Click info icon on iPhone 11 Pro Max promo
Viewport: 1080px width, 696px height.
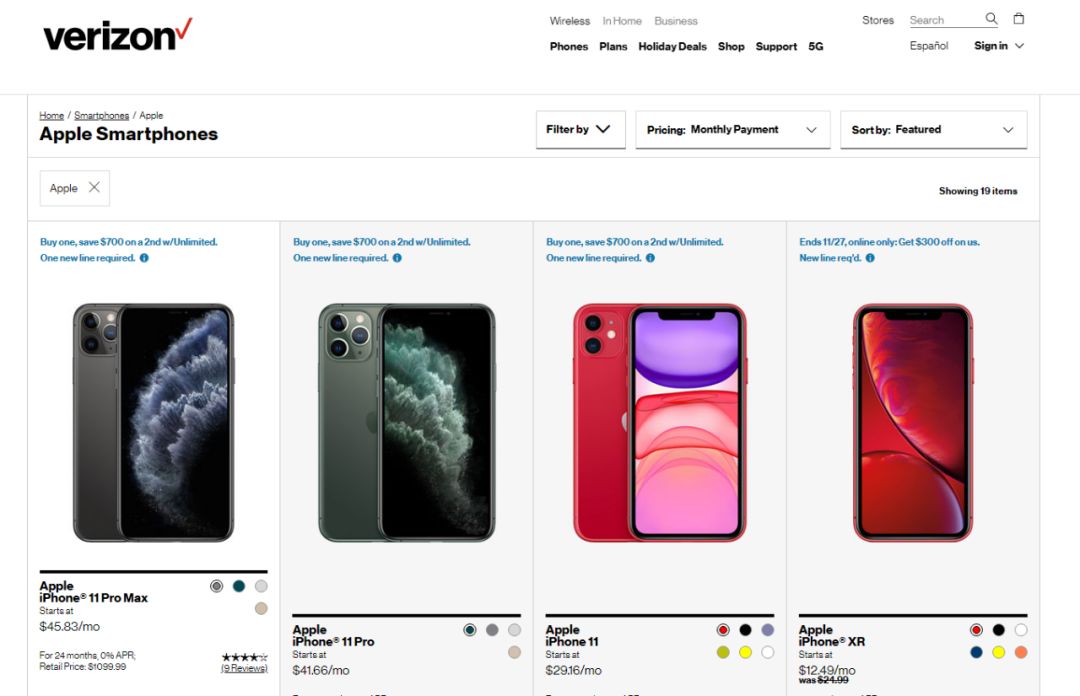[144, 258]
